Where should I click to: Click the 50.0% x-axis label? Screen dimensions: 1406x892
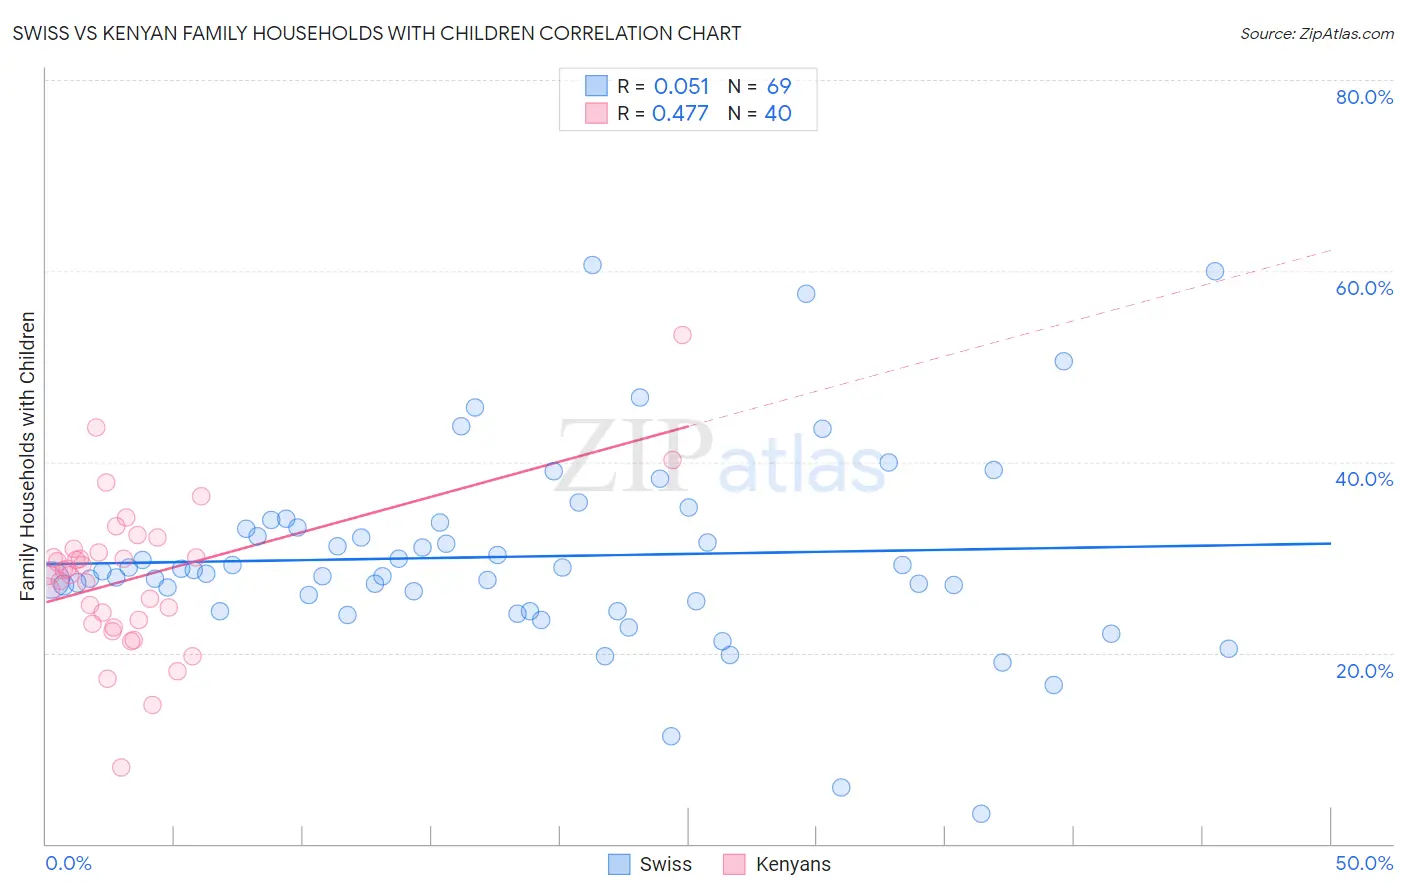(x=1364, y=863)
